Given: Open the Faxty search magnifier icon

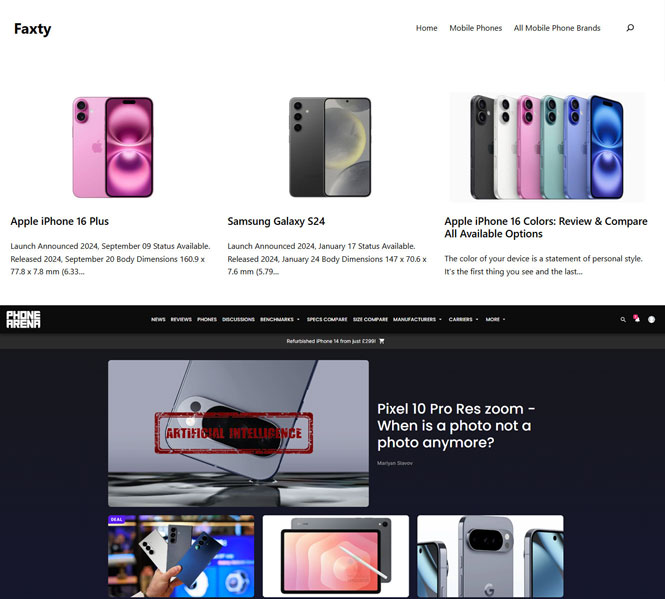Looking at the screenshot, I should tap(630, 28).
